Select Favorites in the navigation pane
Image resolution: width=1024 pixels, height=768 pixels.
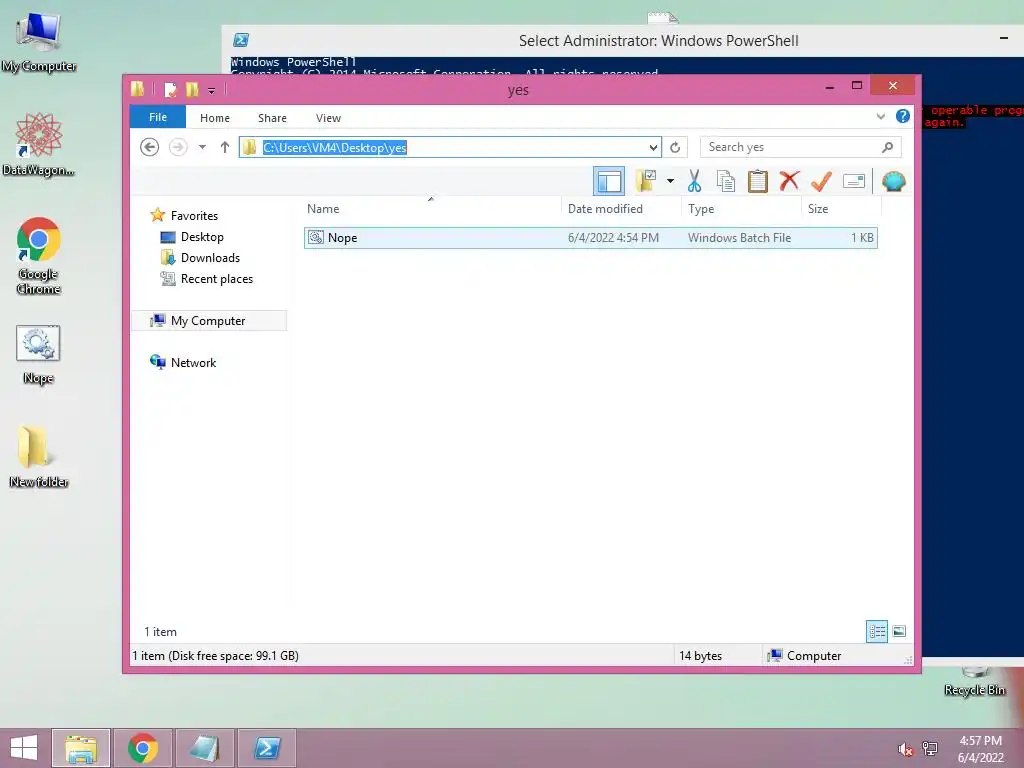coord(194,216)
